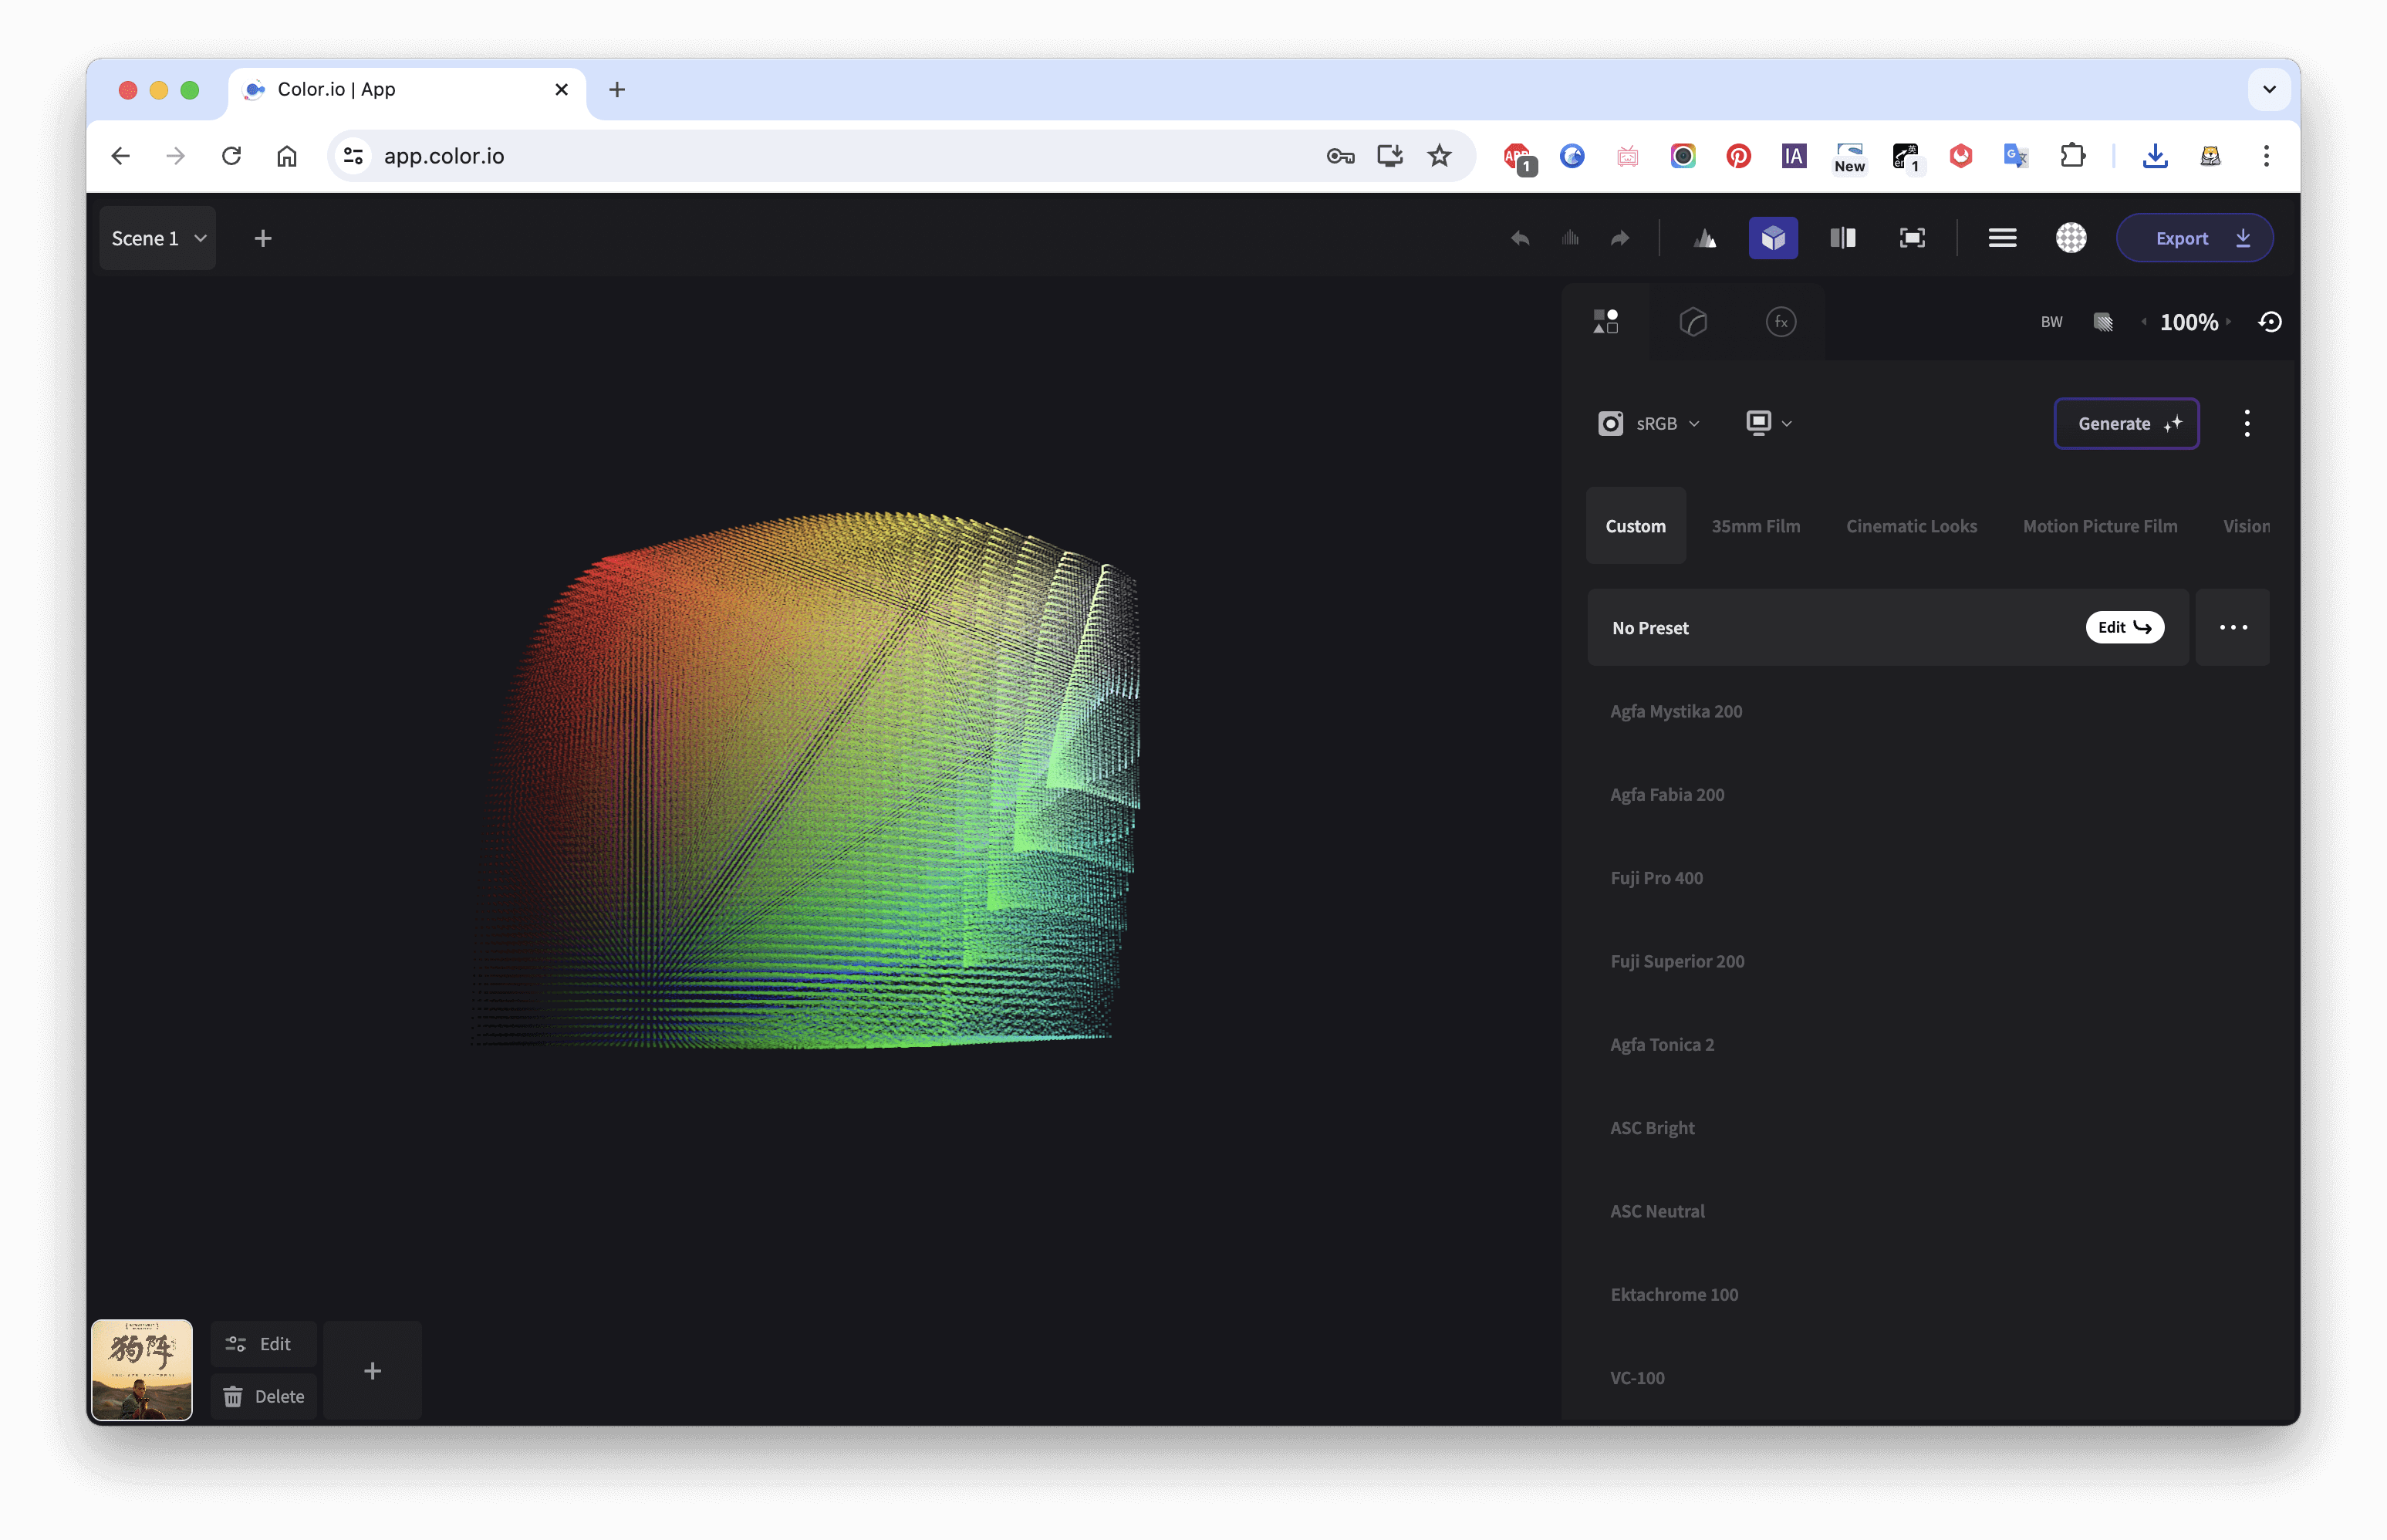Screen dimensions: 2387x1540
Task: Click the dotted globe icon next to Export
Action: [x=2071, y=238]
